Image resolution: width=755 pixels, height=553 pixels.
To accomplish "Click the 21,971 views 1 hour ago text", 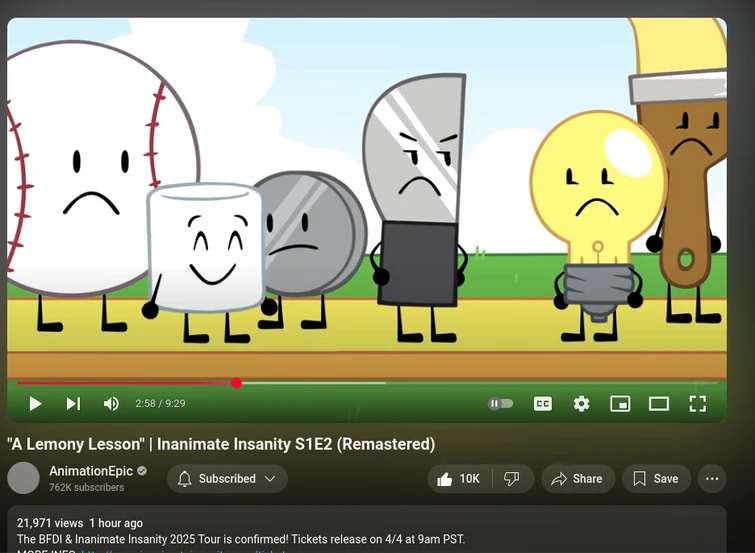I will point(80,523).
